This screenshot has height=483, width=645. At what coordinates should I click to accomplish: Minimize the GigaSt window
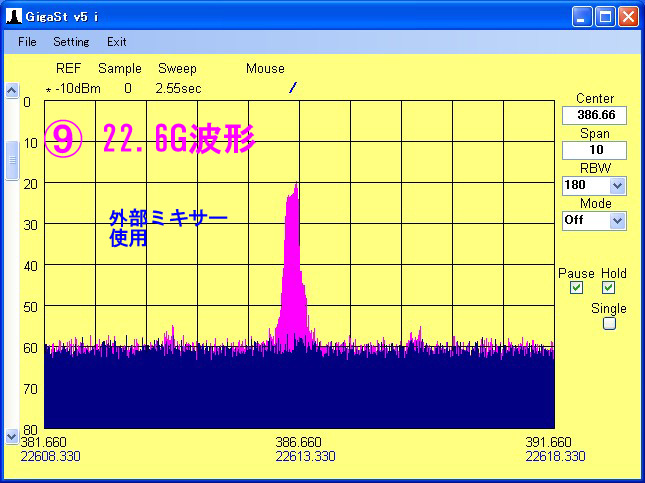(583, 16)
